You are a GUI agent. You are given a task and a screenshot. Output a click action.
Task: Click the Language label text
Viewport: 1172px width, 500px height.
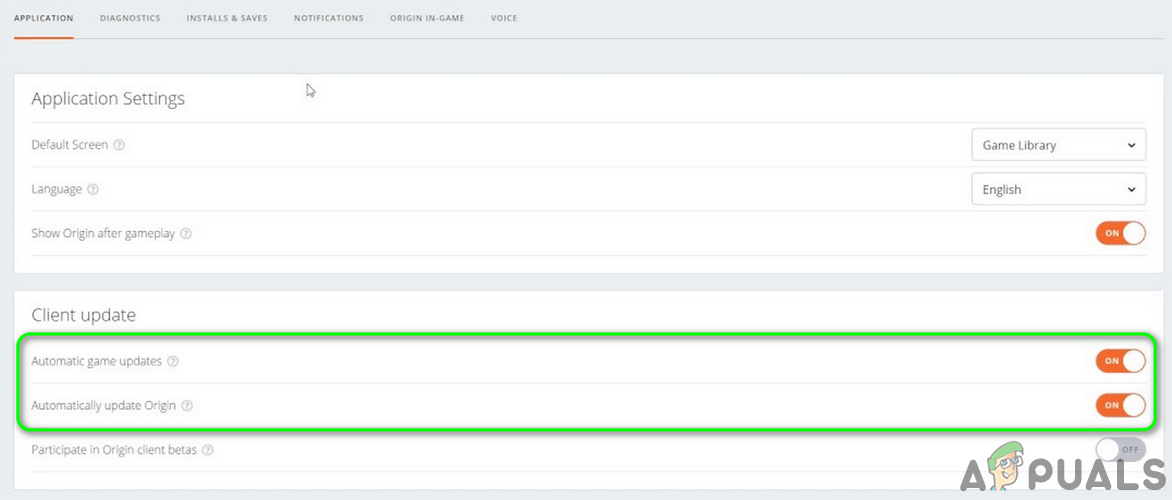(57, 190)
